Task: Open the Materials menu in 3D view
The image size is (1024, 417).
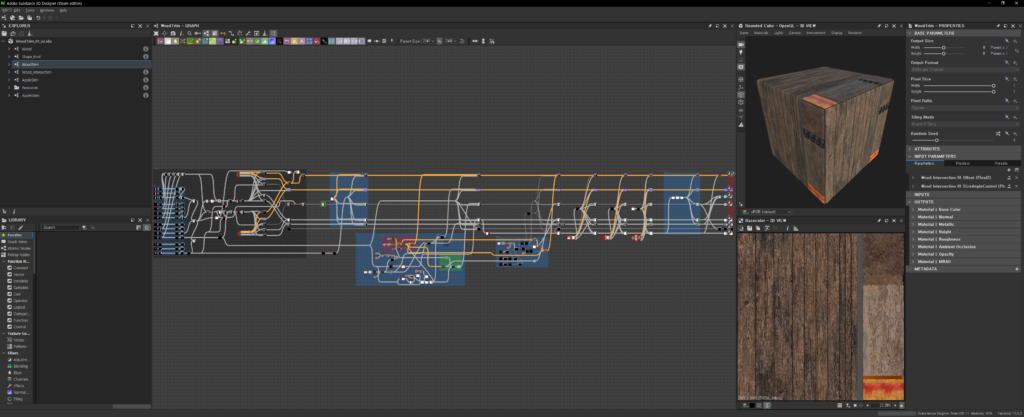Action: tap(760, 33)
